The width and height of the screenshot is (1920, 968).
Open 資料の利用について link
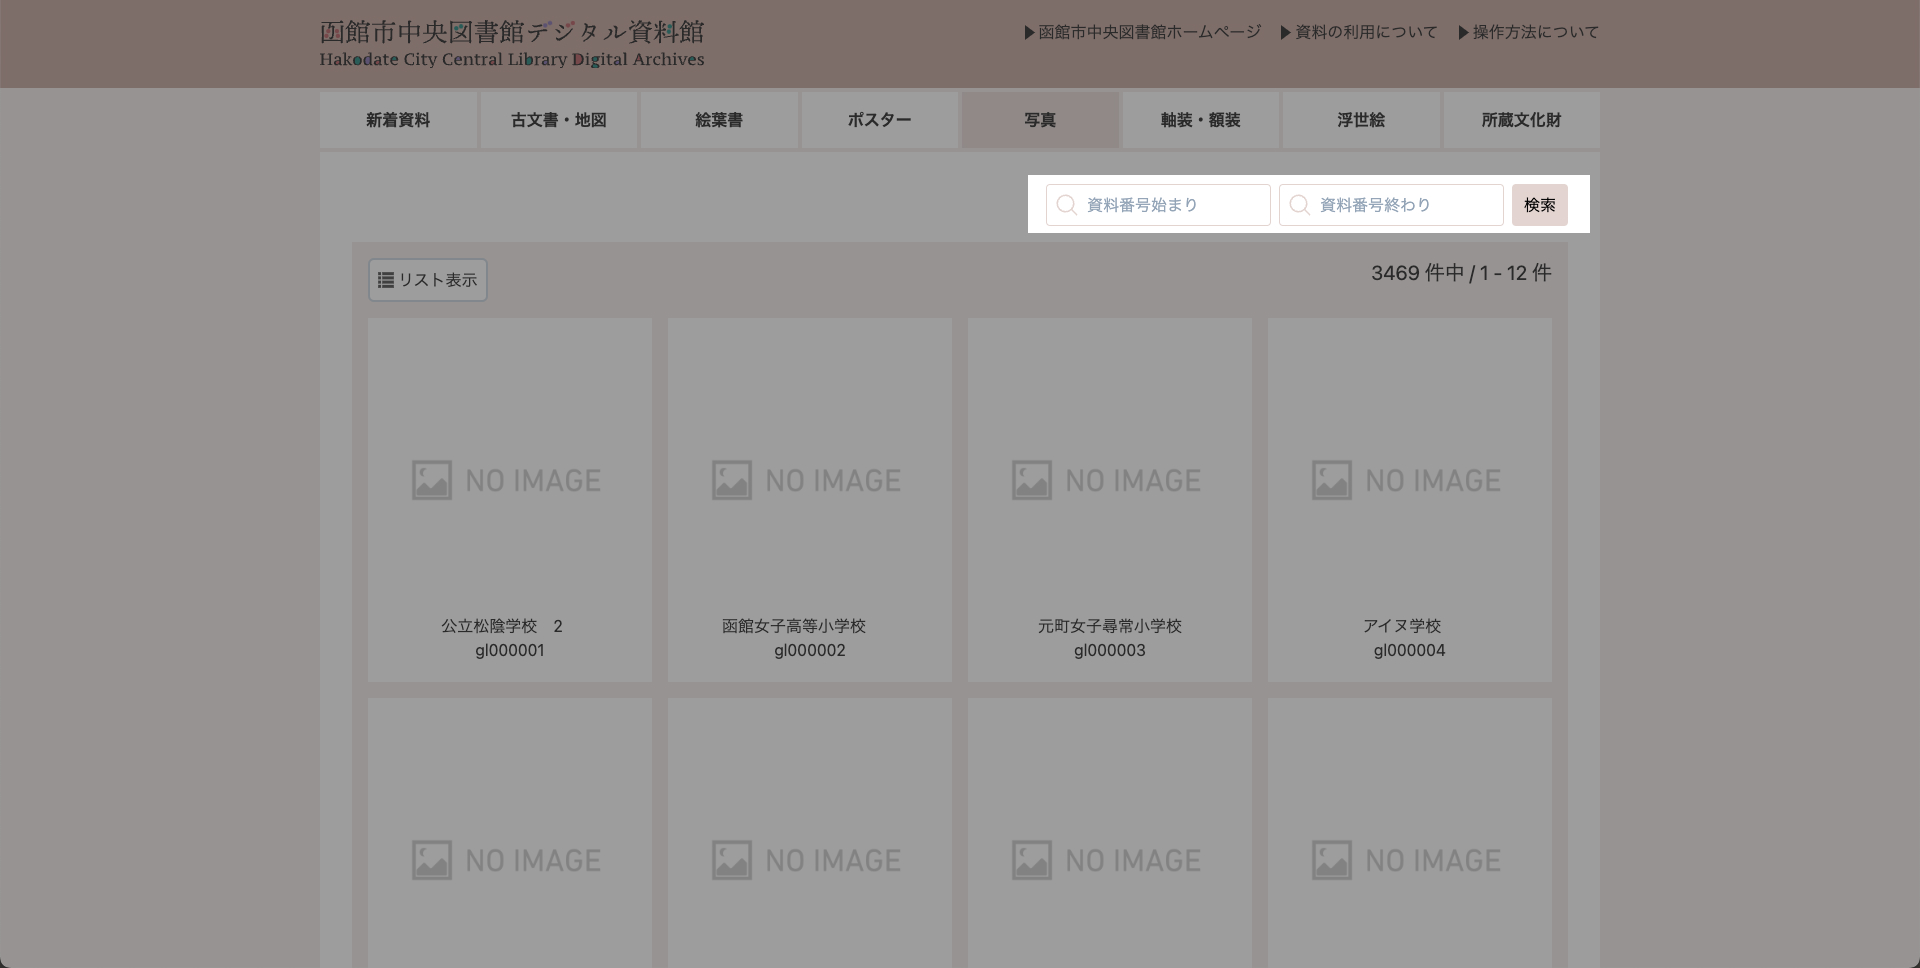tap(1358, 32)
